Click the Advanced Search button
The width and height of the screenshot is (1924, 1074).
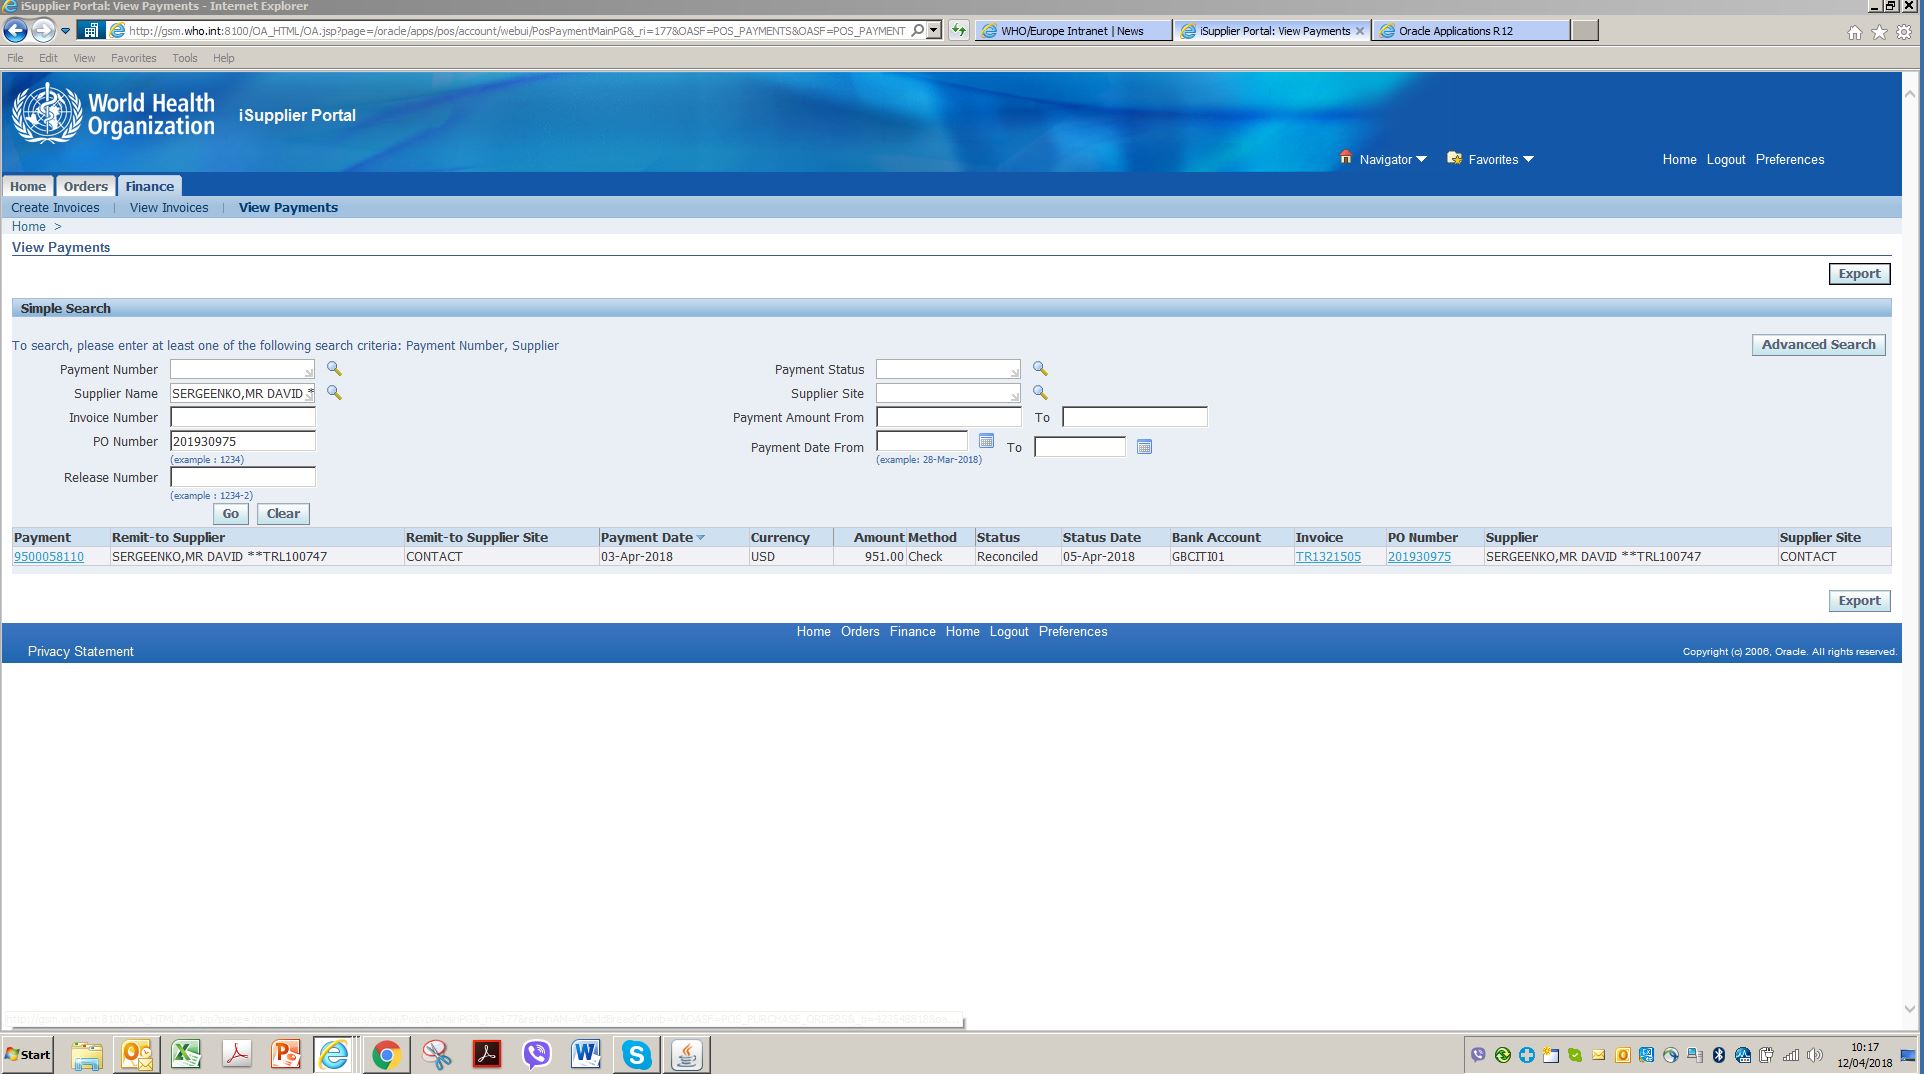[x=1817, y=345]
